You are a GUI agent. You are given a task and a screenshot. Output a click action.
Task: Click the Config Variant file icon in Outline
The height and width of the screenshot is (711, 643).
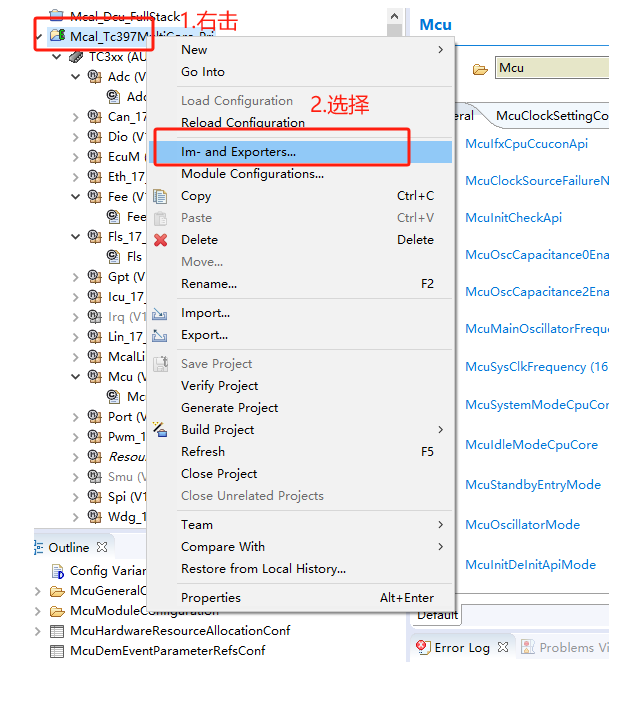click(x=57, y=571)
